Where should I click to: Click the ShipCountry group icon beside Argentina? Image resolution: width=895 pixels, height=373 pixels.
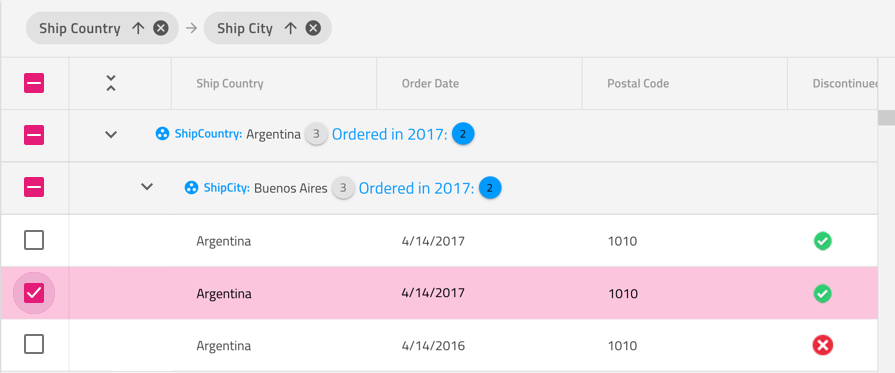click(x=163, y=134)
